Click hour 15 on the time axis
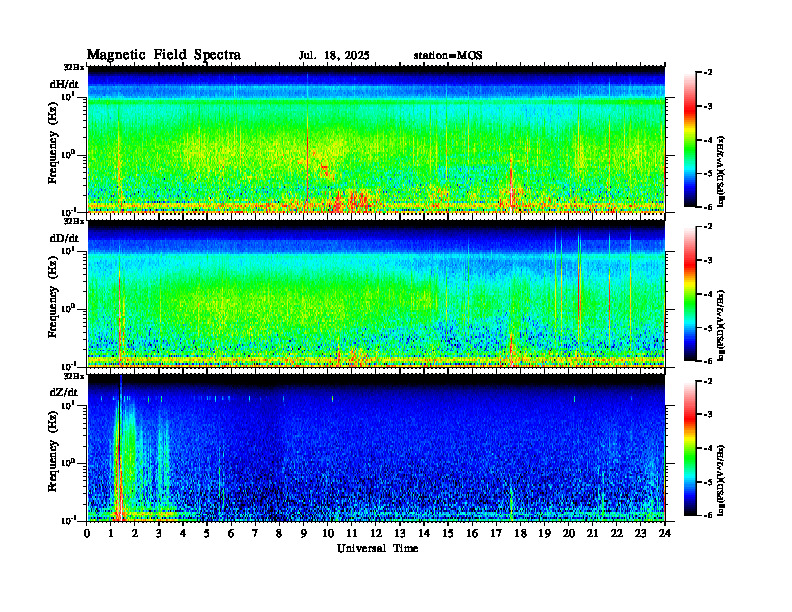This screenshot has height=612, width=792. (x=448, y=534)
